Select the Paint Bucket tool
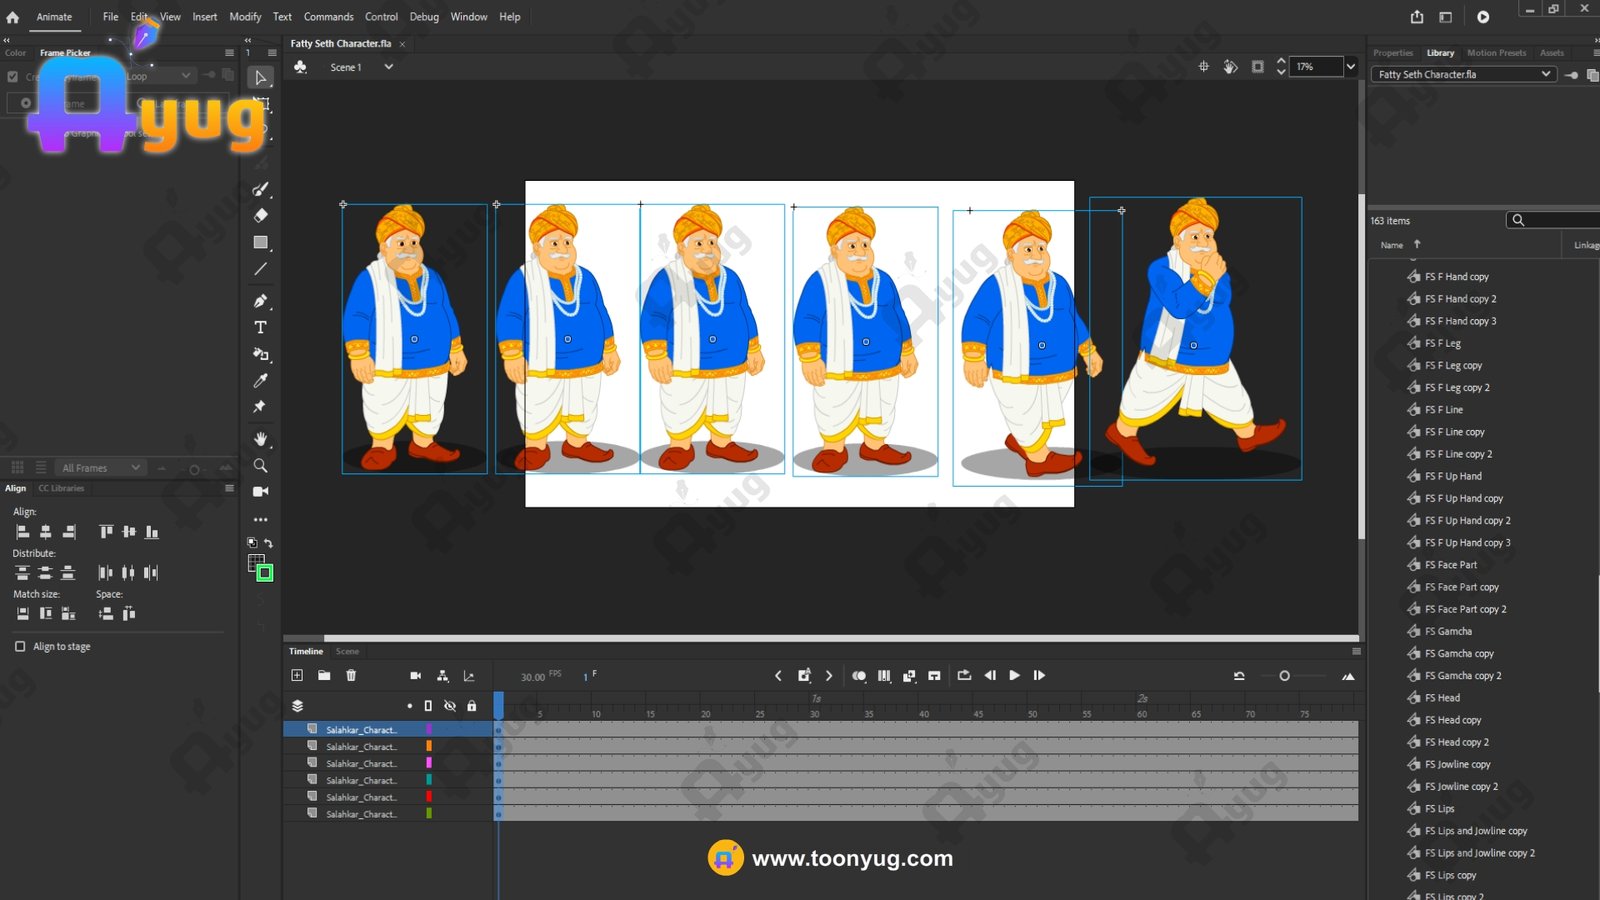Image resolution: width=1600 pixels, height=900 pixels. [x=261, y=354]
